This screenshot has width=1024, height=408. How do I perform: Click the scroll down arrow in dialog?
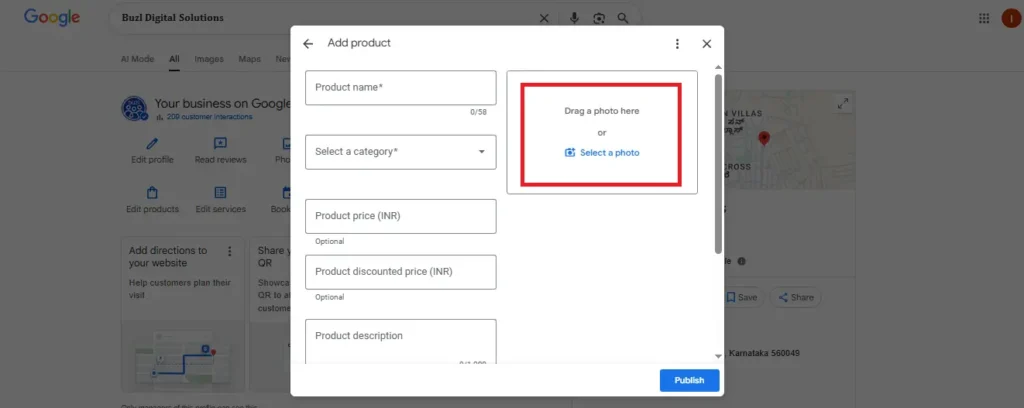[718, 356]
